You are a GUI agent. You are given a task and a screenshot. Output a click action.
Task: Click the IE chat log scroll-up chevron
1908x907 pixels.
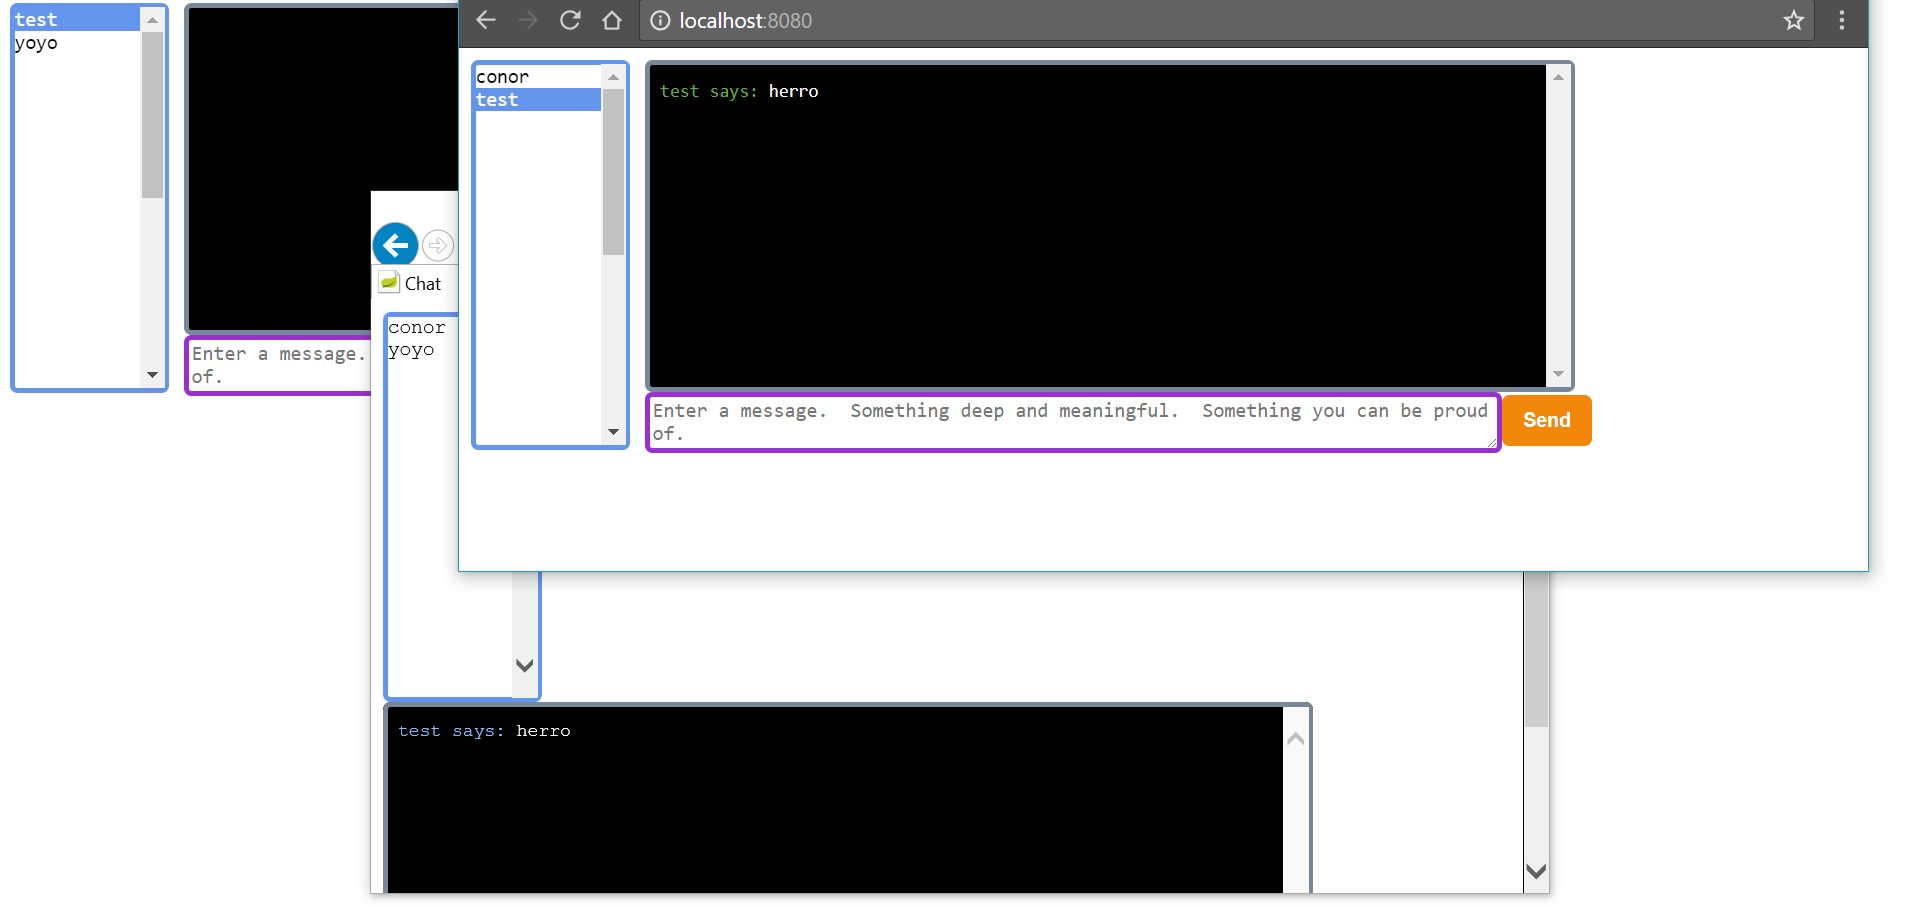pos(1296,739)
